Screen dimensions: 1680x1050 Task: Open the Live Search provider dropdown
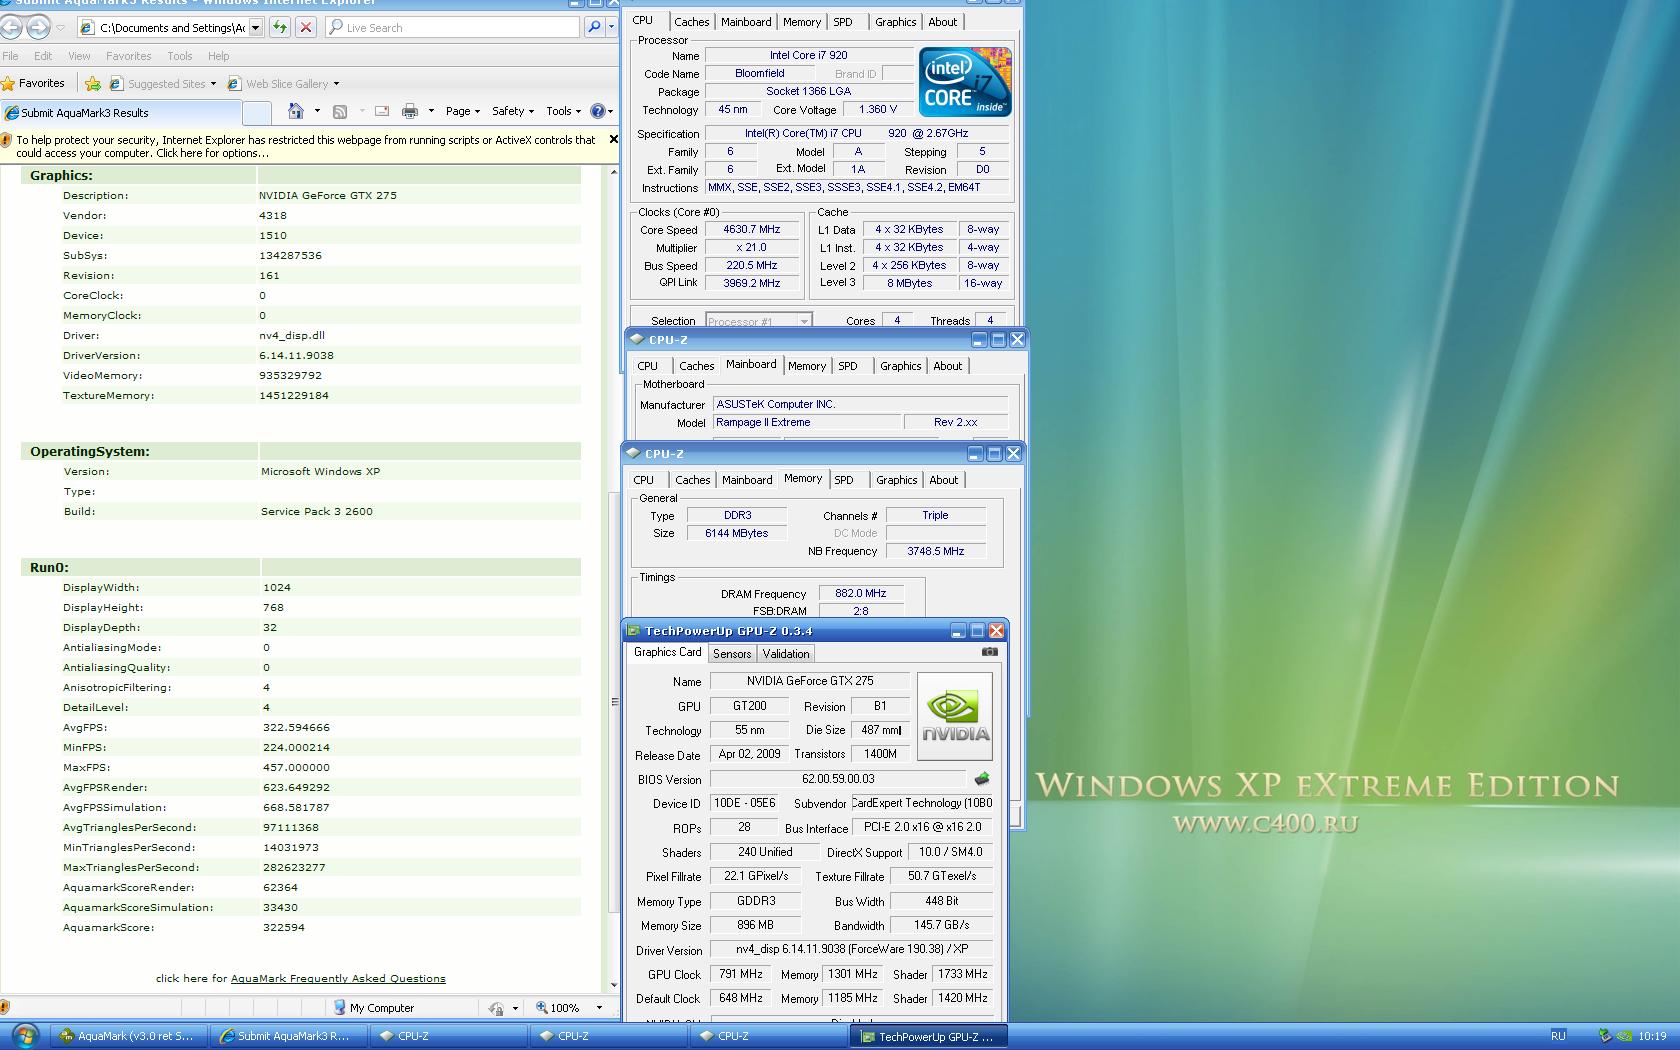point(610,27)
